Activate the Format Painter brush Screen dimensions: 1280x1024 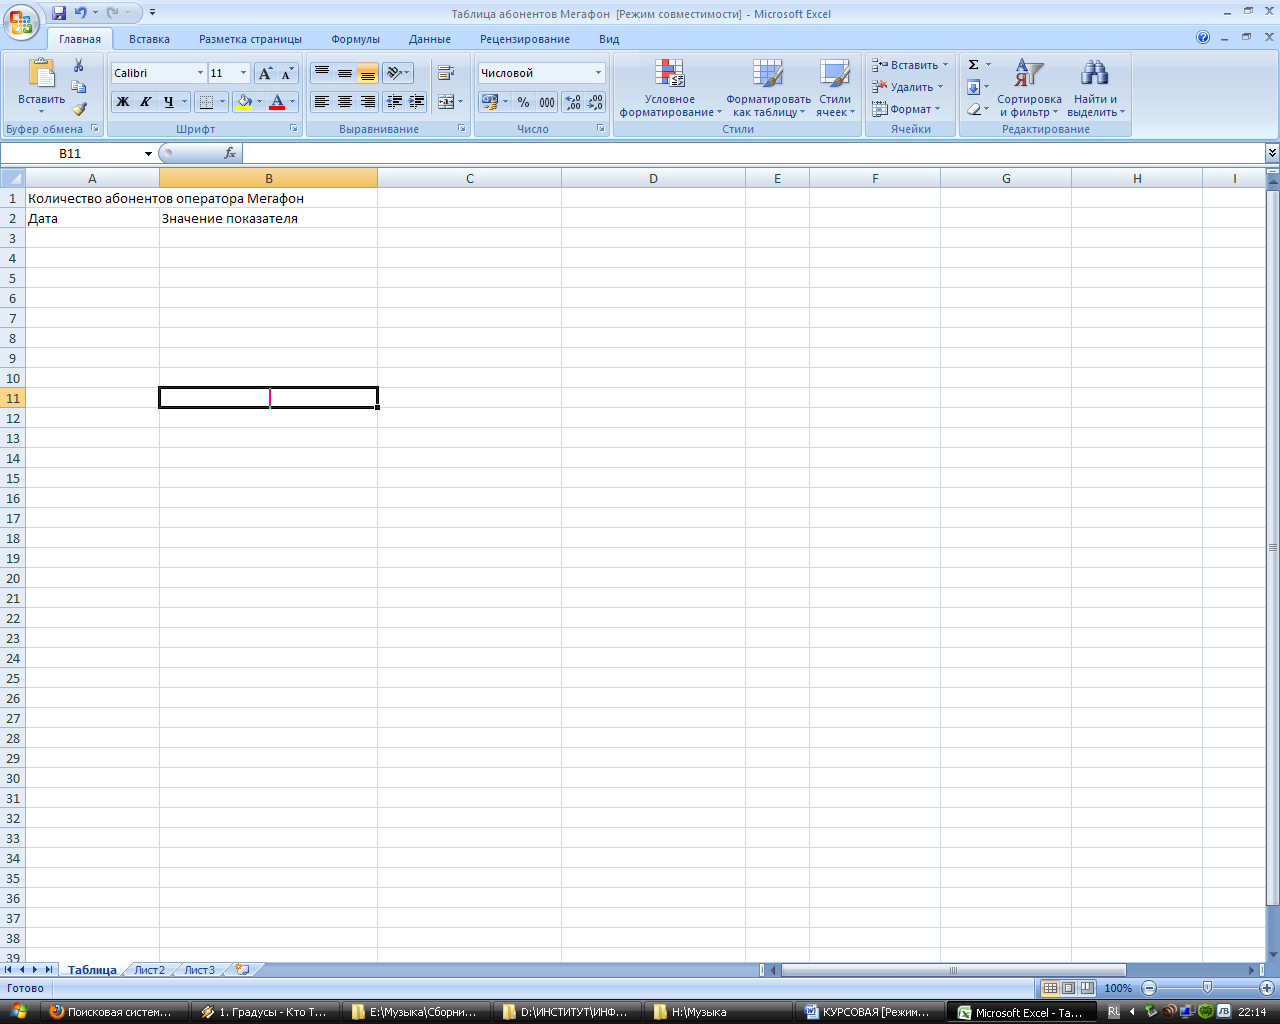coord(79,109)
